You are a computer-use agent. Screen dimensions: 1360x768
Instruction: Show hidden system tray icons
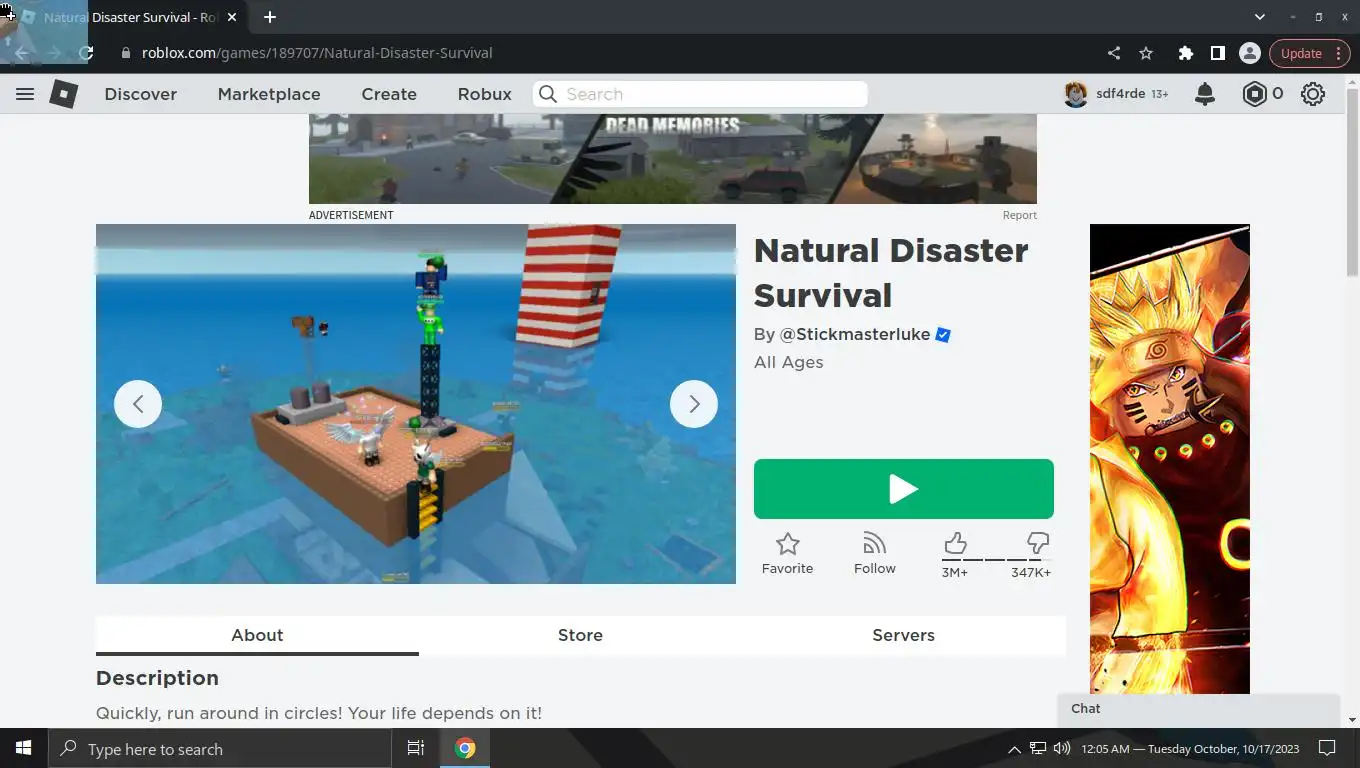click(x=1014, y=749)
